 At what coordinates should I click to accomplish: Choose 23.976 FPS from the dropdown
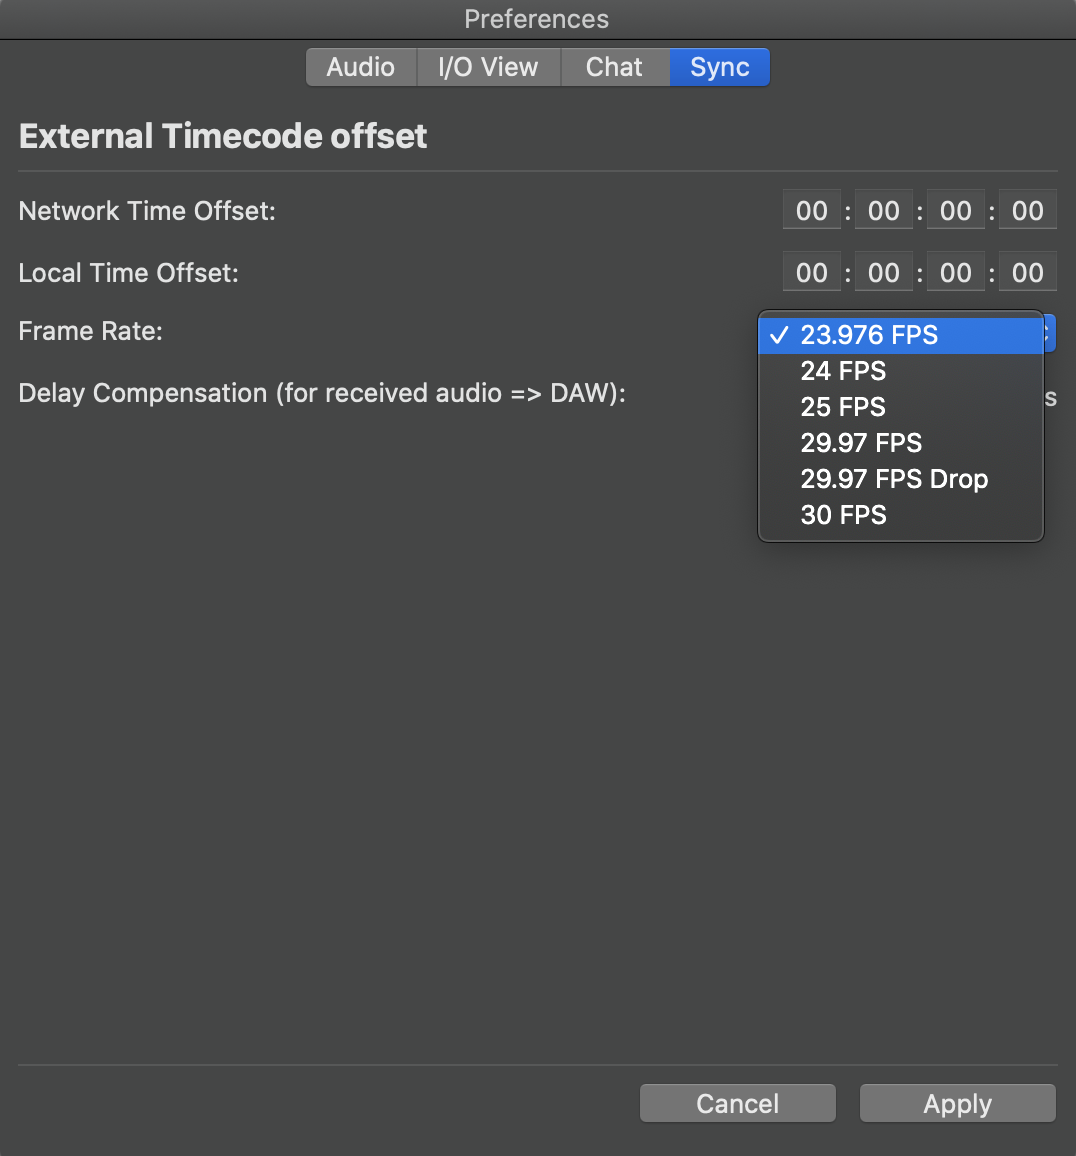coord(900,335)
